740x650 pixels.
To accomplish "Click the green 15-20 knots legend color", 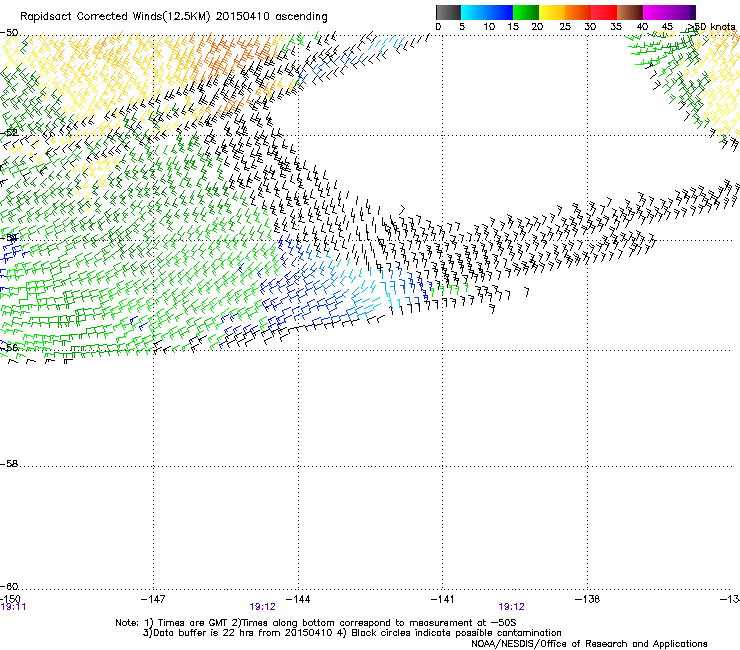I will click(526, 12).
